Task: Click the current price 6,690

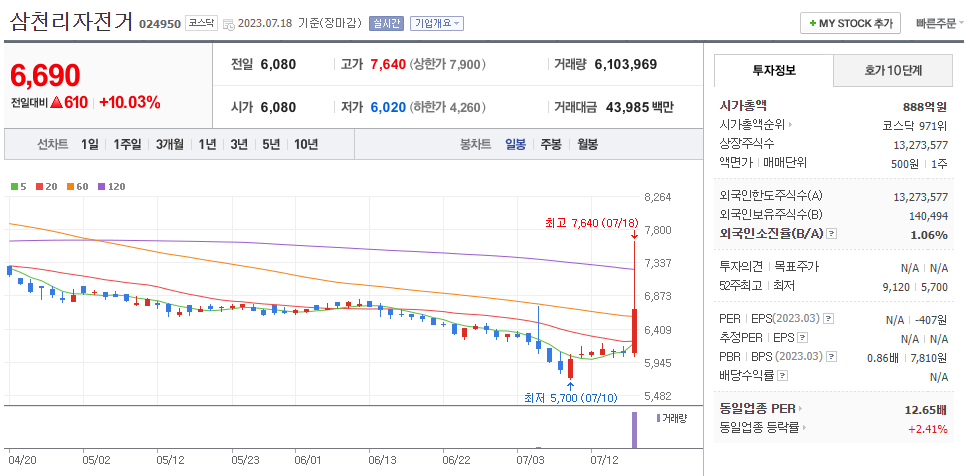Action: tap(45, 76)
